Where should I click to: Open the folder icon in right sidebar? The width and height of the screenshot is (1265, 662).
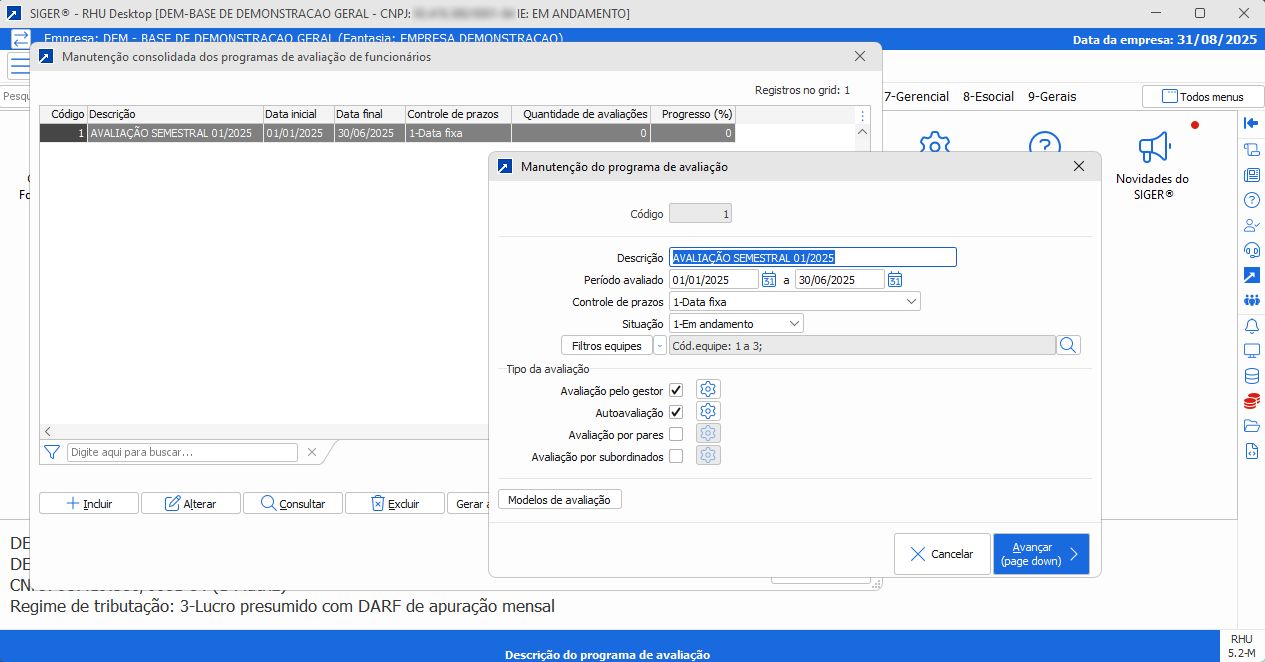[1251, 426]
